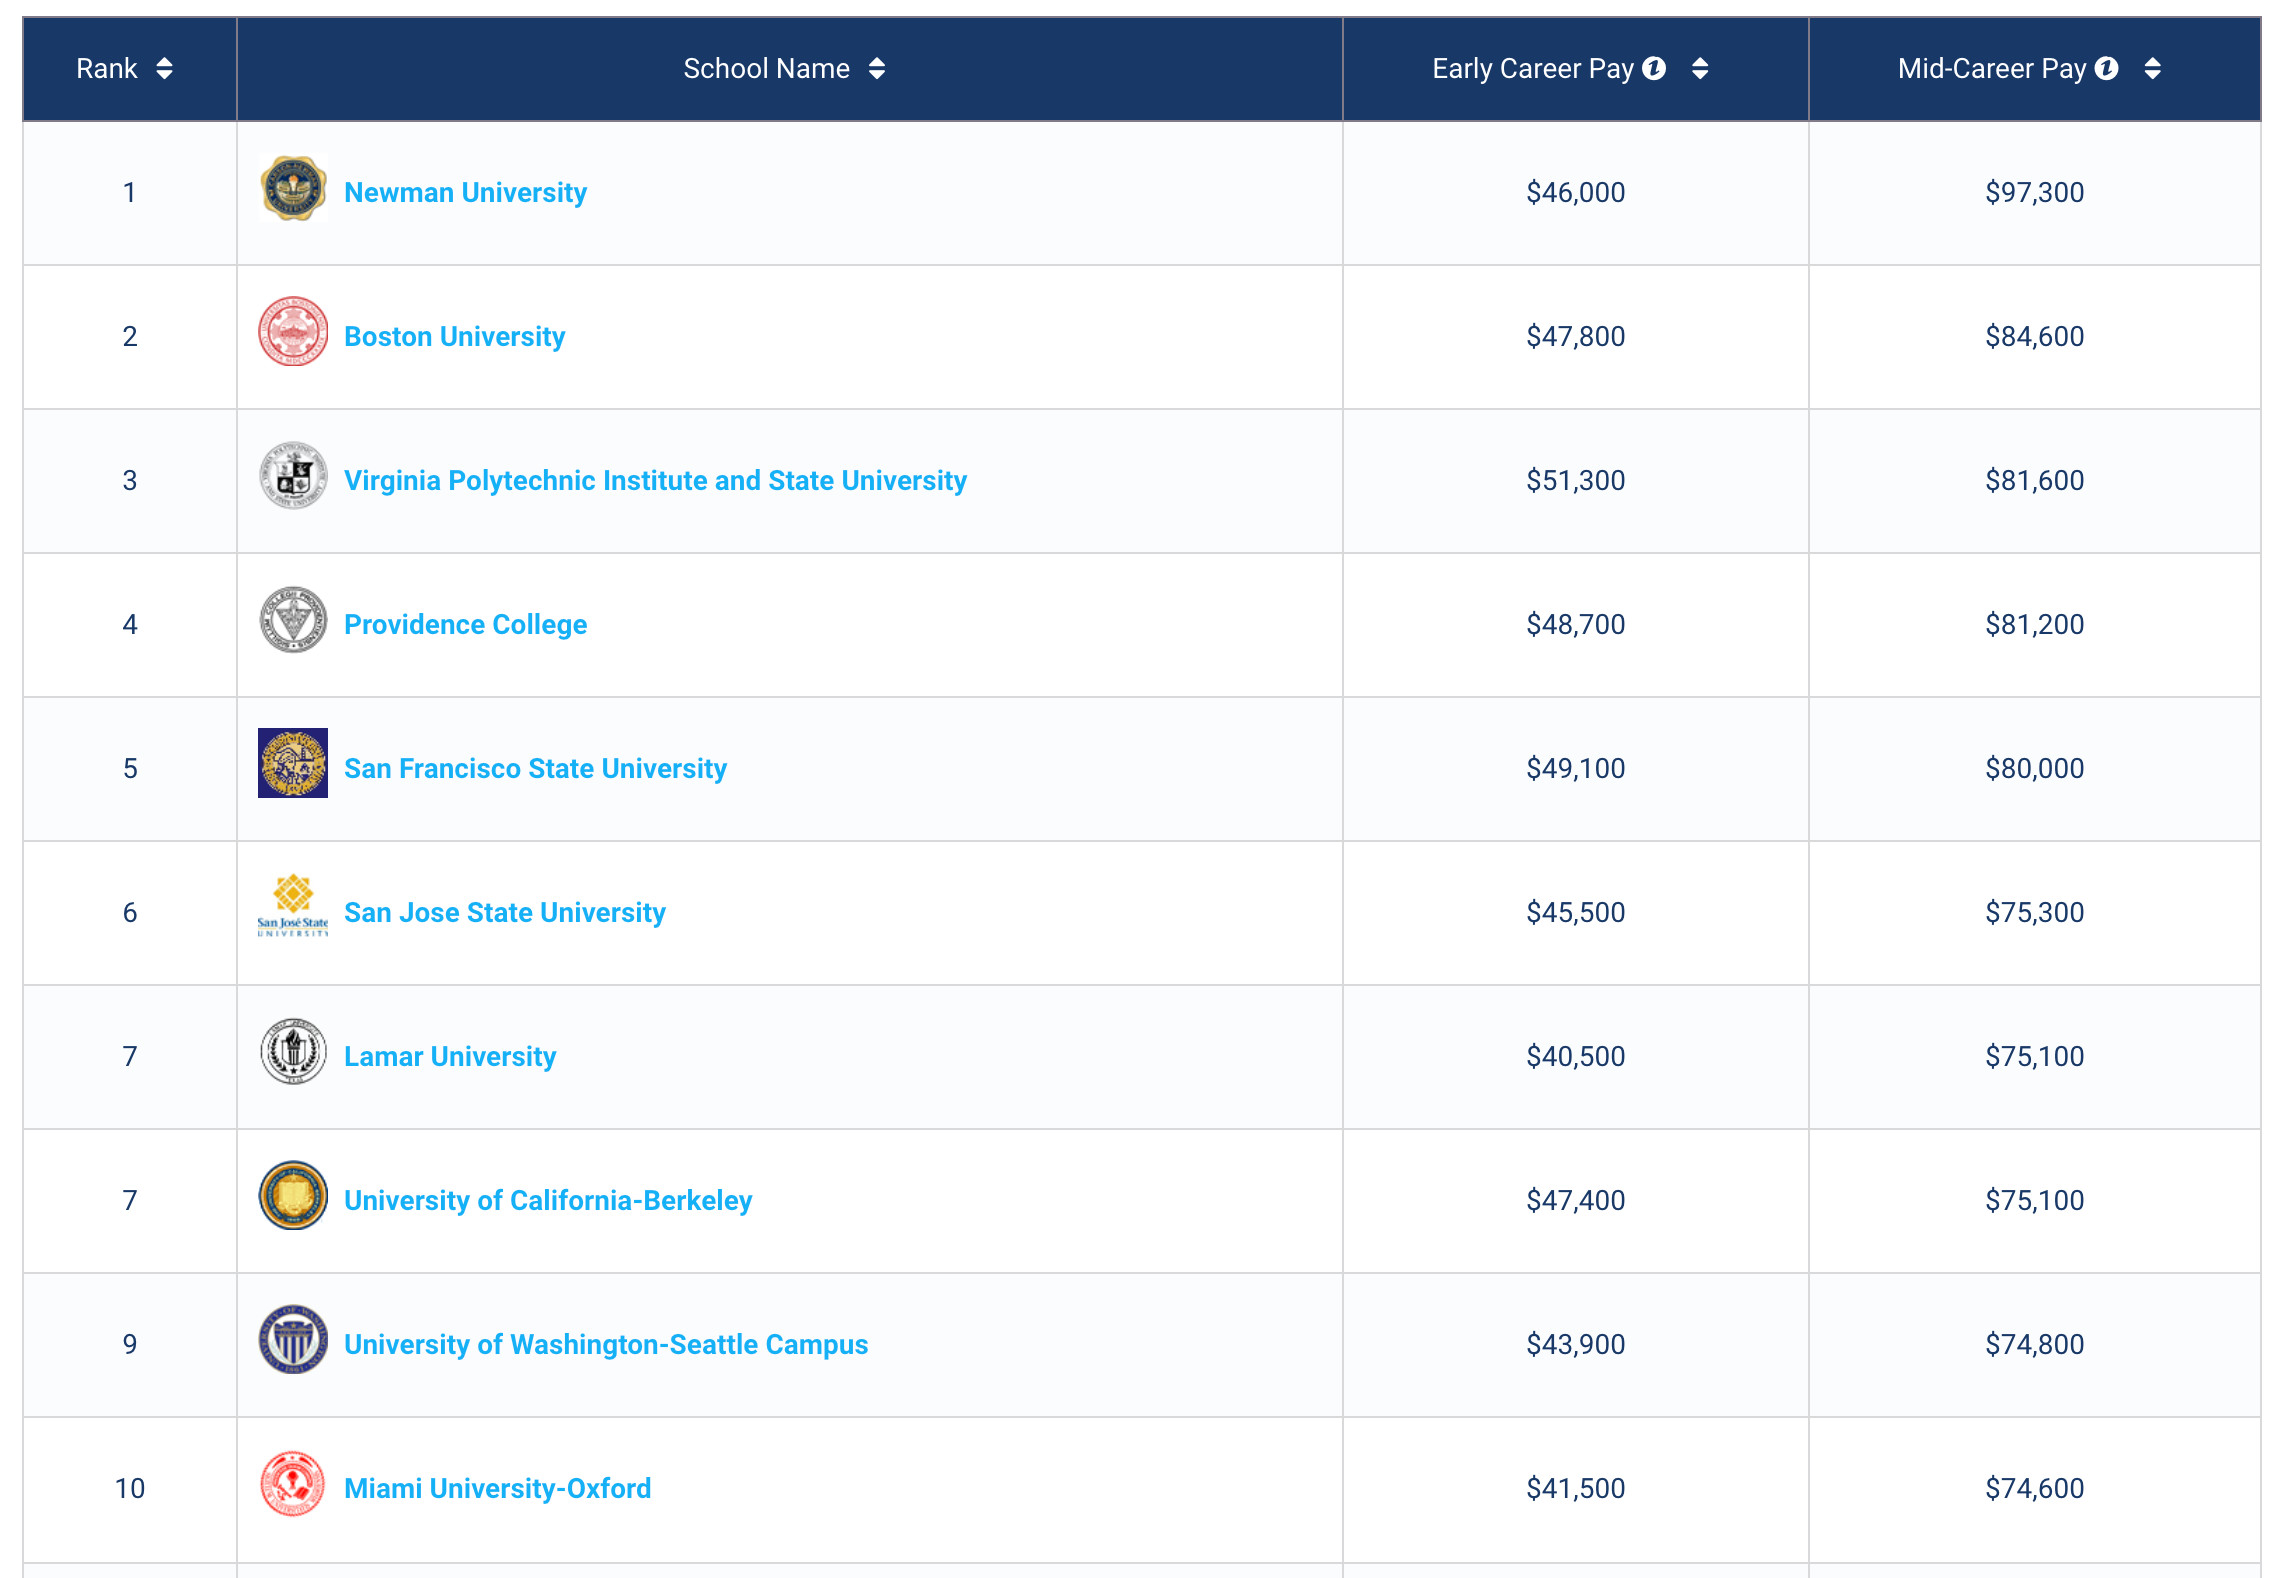Sort table by School Name using sort arrows
The height and width of the screenshot is (1578, 2284).
tap(877, 69)
